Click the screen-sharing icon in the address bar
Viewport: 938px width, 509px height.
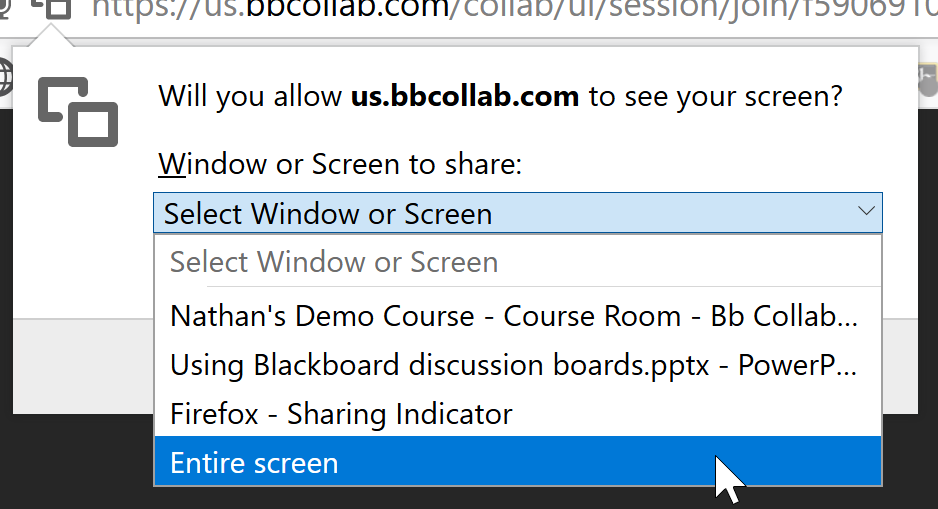click(x=52, y=10)
